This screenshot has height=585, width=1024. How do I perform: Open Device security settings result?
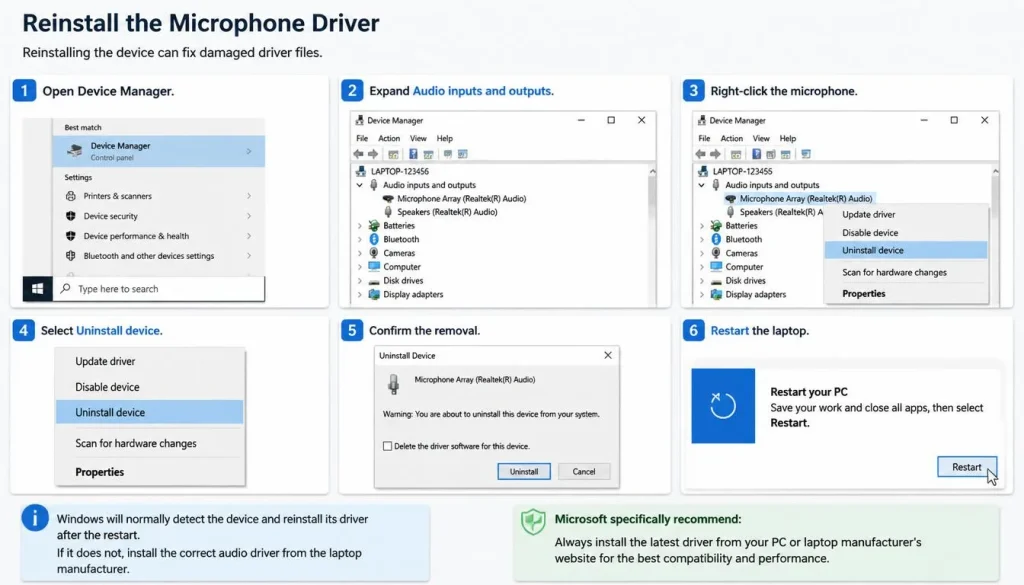click(x=159, y=216)
